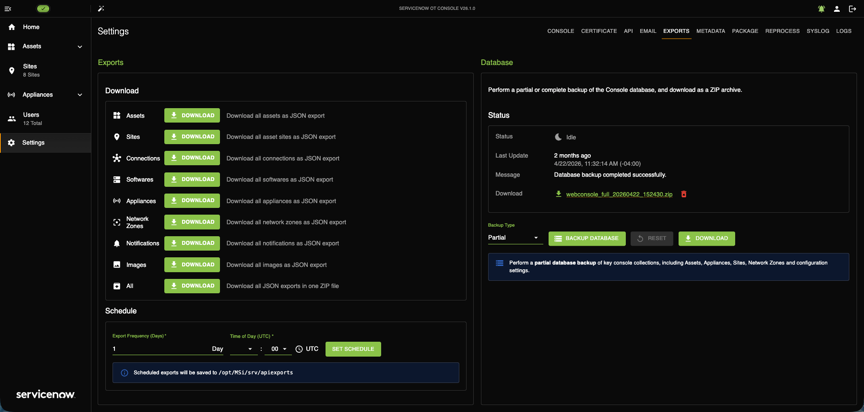
Task: Select Settings in sidebar
Action: tap(46, 143)
